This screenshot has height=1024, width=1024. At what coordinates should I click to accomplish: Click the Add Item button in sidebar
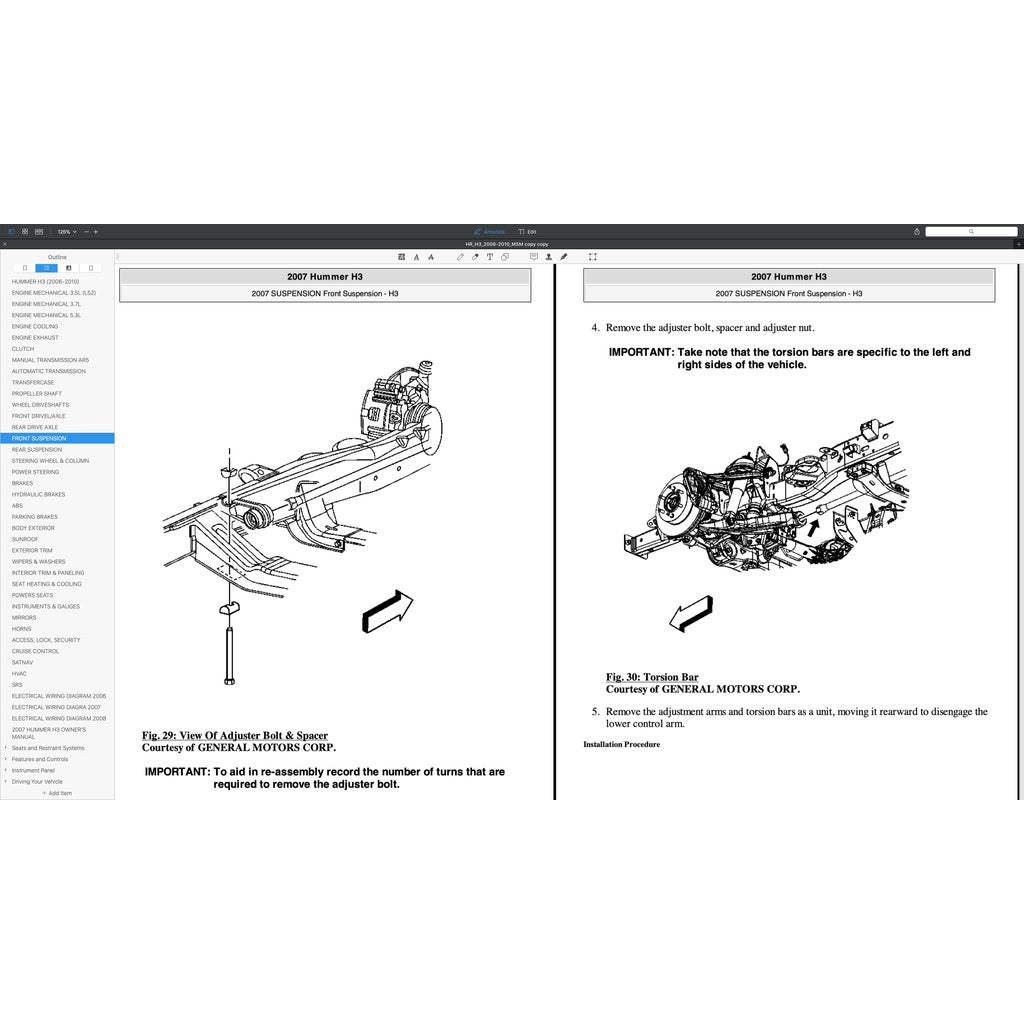tap(57, 793)
